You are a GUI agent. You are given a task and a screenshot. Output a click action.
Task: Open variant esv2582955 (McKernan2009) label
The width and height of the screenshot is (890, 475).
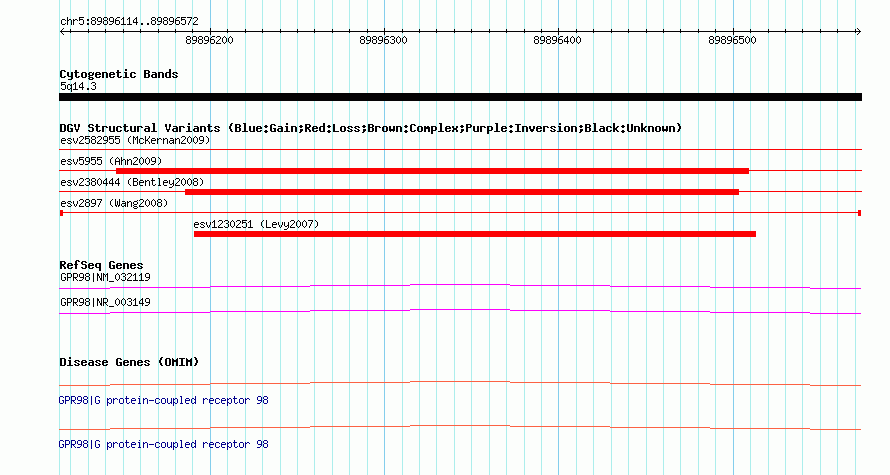tap(135, 140)
